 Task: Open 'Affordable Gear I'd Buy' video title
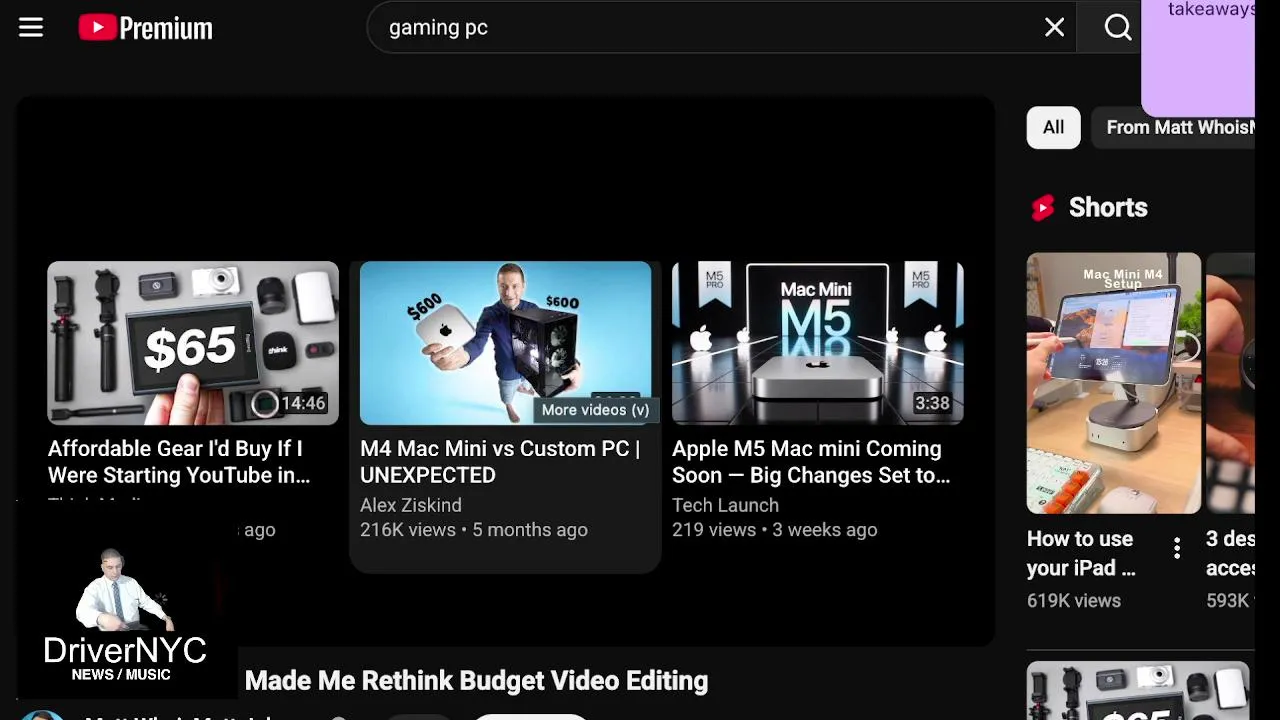180,462
